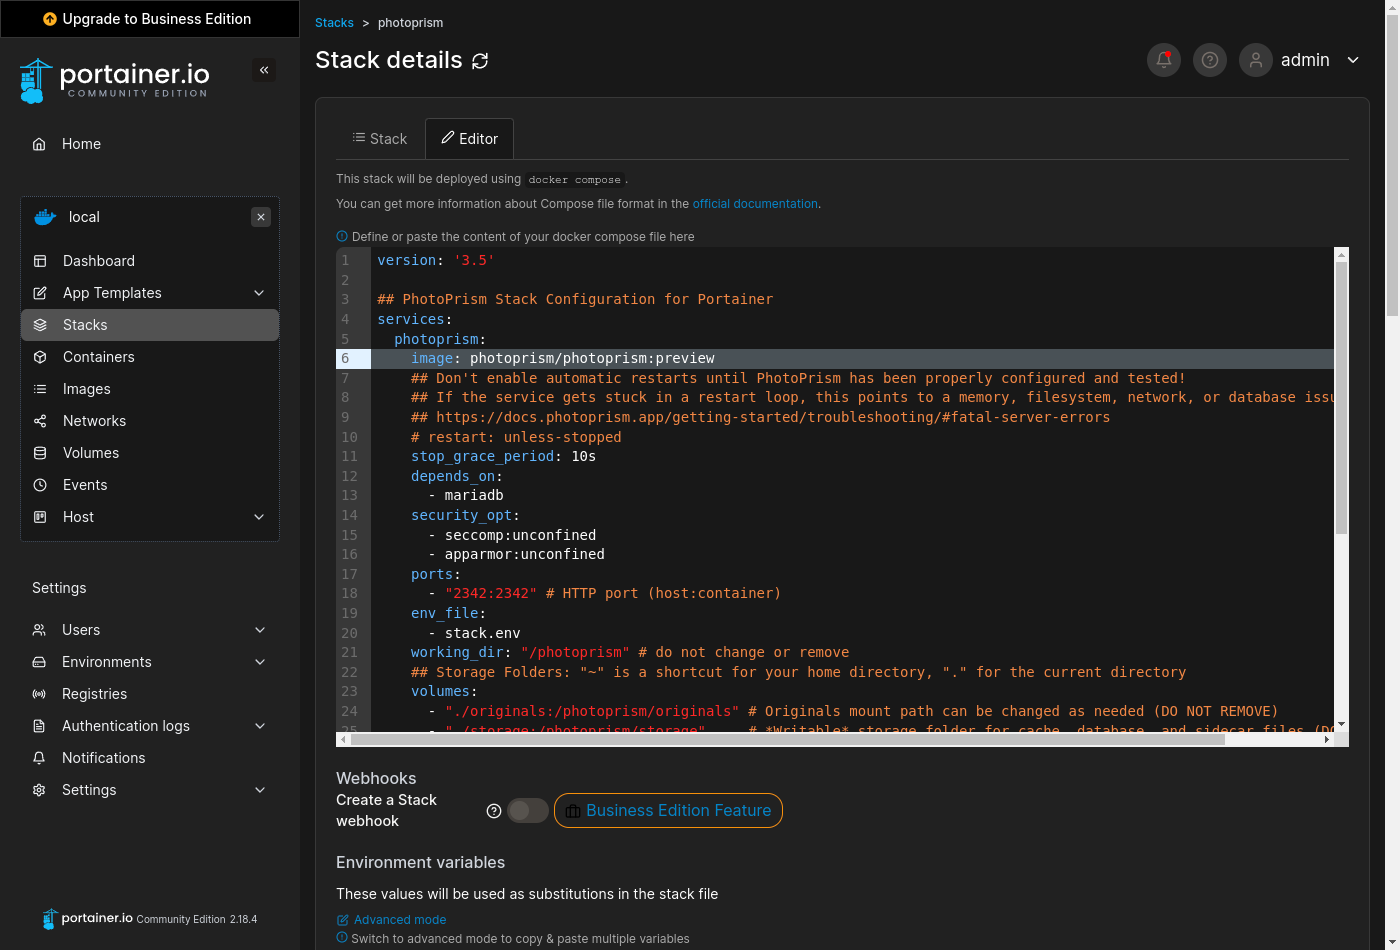Open the help question mark icon
The image size is (1400, 950).
point(1209,60)
